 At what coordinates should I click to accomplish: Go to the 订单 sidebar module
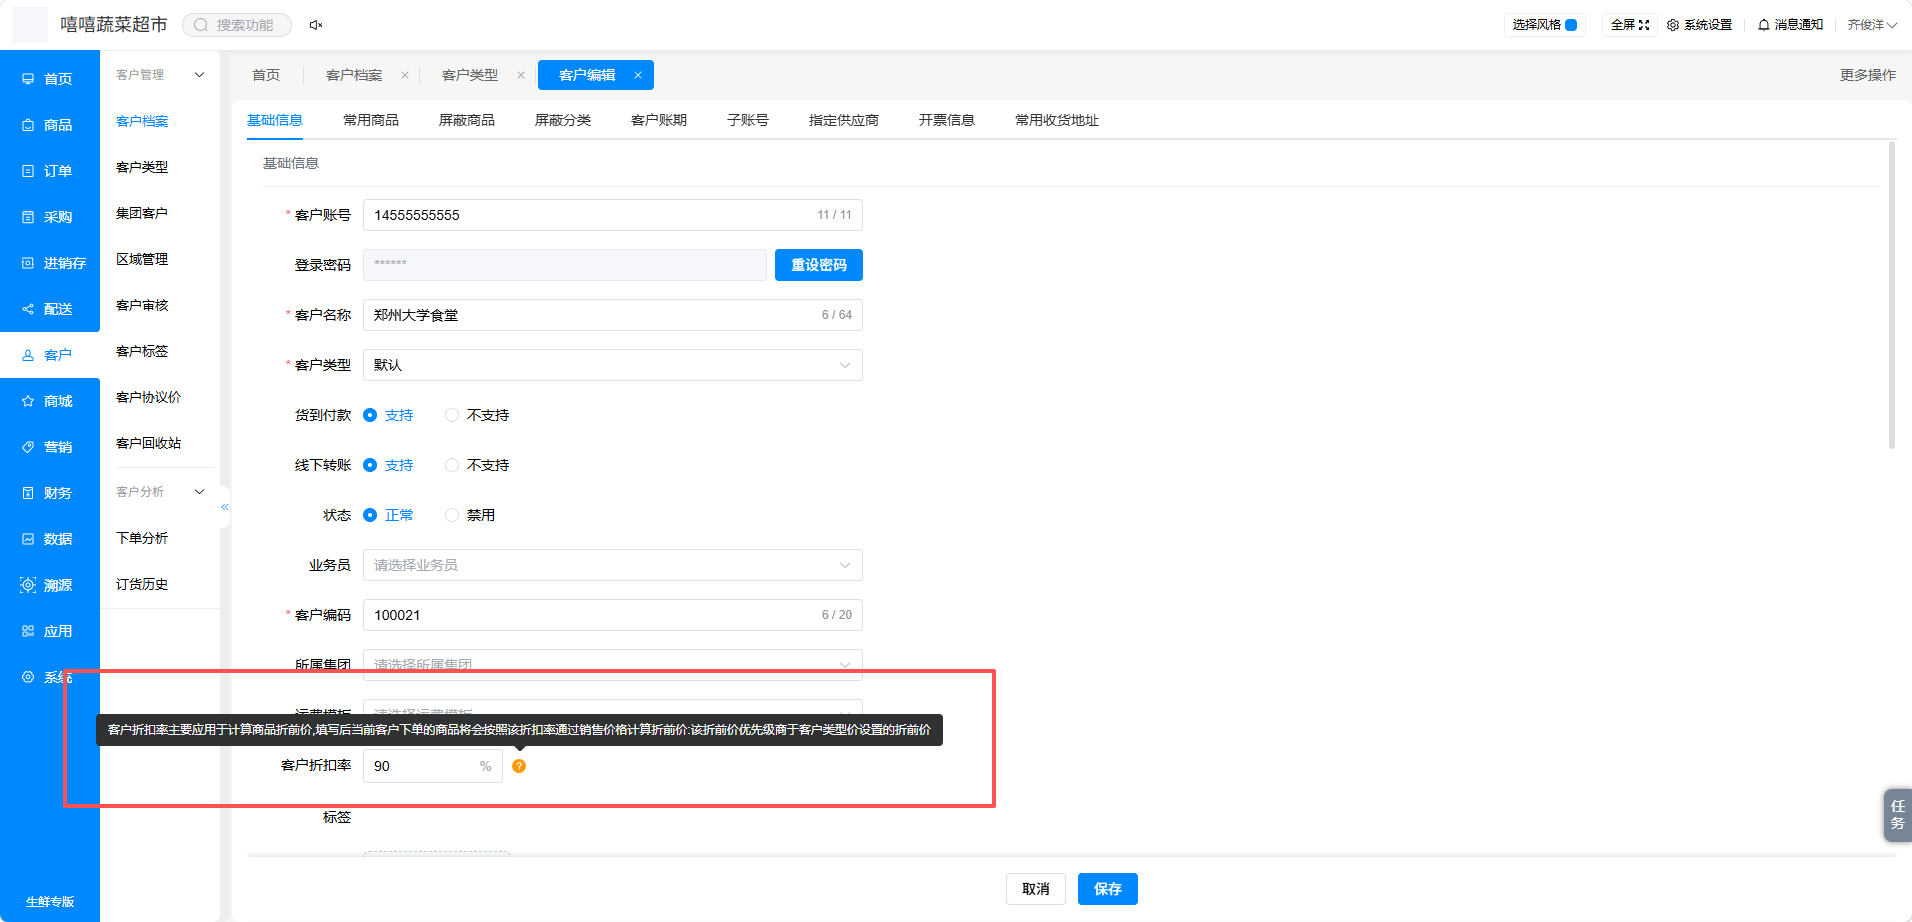pos(49,171)
